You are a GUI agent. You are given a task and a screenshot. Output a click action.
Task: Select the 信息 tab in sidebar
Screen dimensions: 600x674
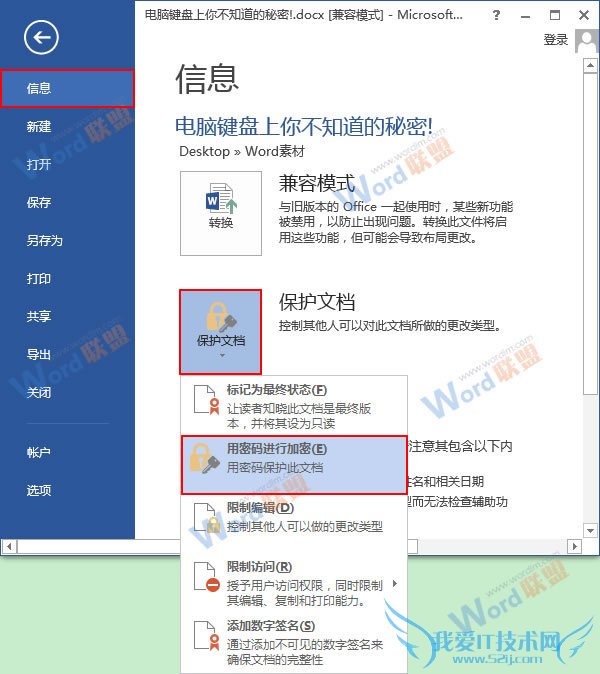click(x=67, y=89)
